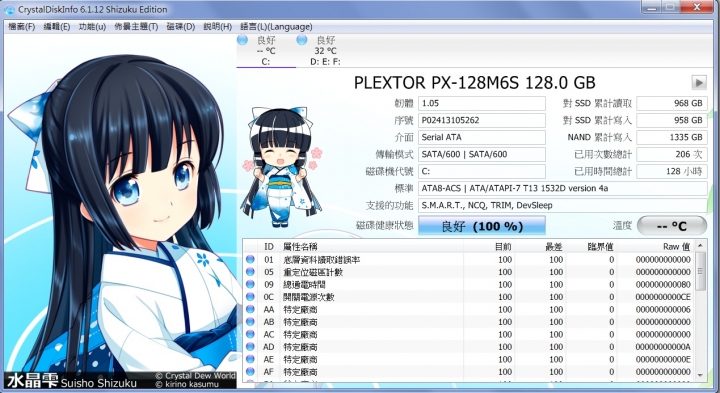Click the power on hours 128 小時
Viewport: 720px width, 393px height.
tap(671, 171)
